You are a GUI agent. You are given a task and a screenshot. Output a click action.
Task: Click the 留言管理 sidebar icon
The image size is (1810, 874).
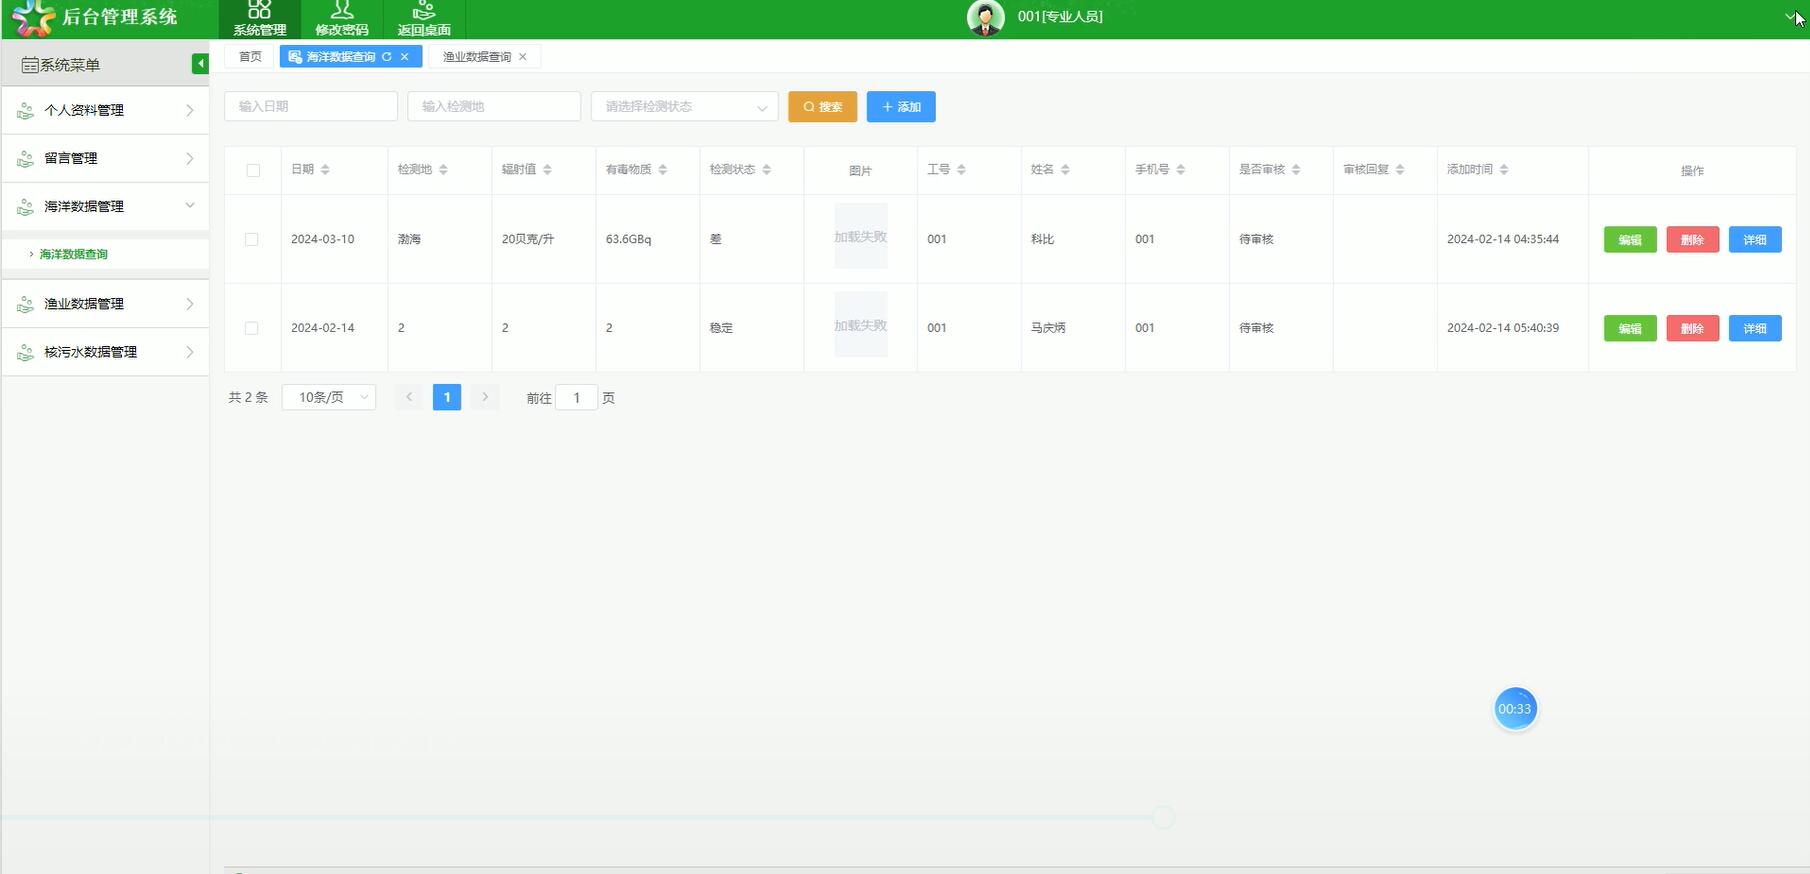26,158
